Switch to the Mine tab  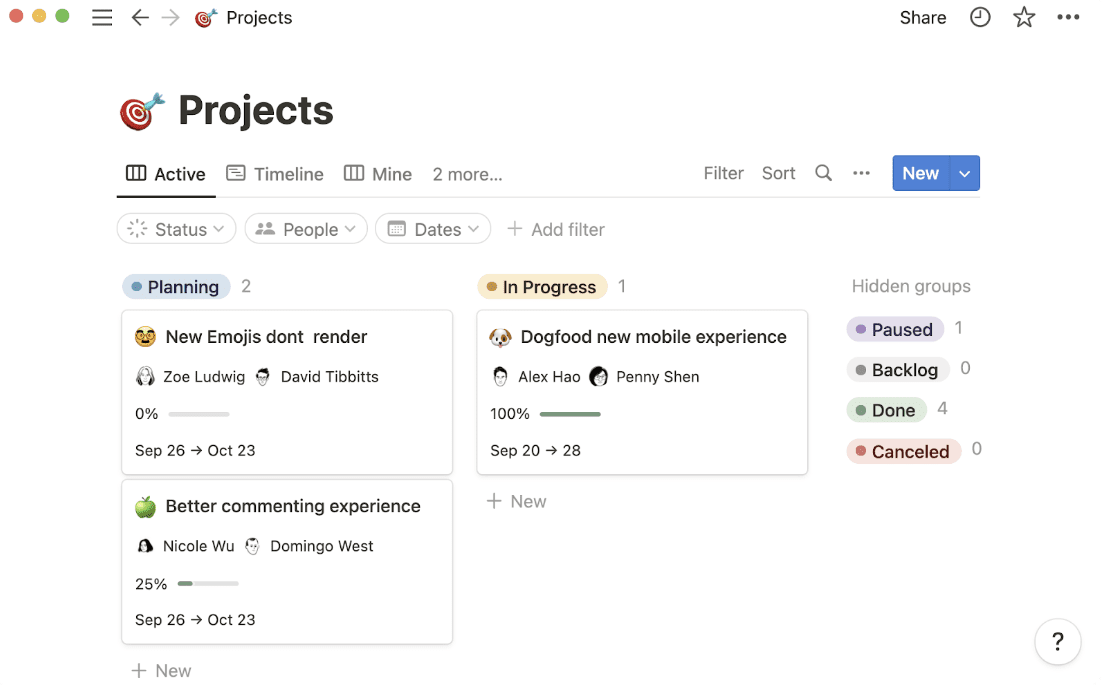click(x=378, y=173)
